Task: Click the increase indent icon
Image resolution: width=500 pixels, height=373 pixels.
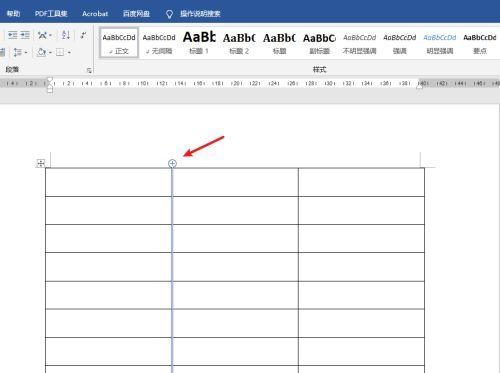Action: click(x=25, y=35)
